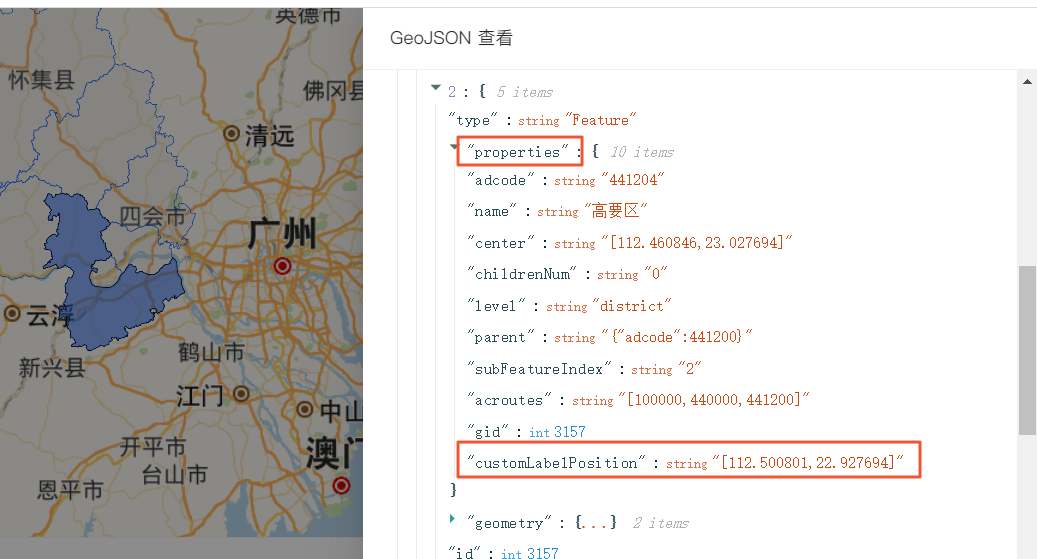This screenshot has width=1037, height=559.
Task: Click the "center" coordinate value
Action: click(696, 243)
